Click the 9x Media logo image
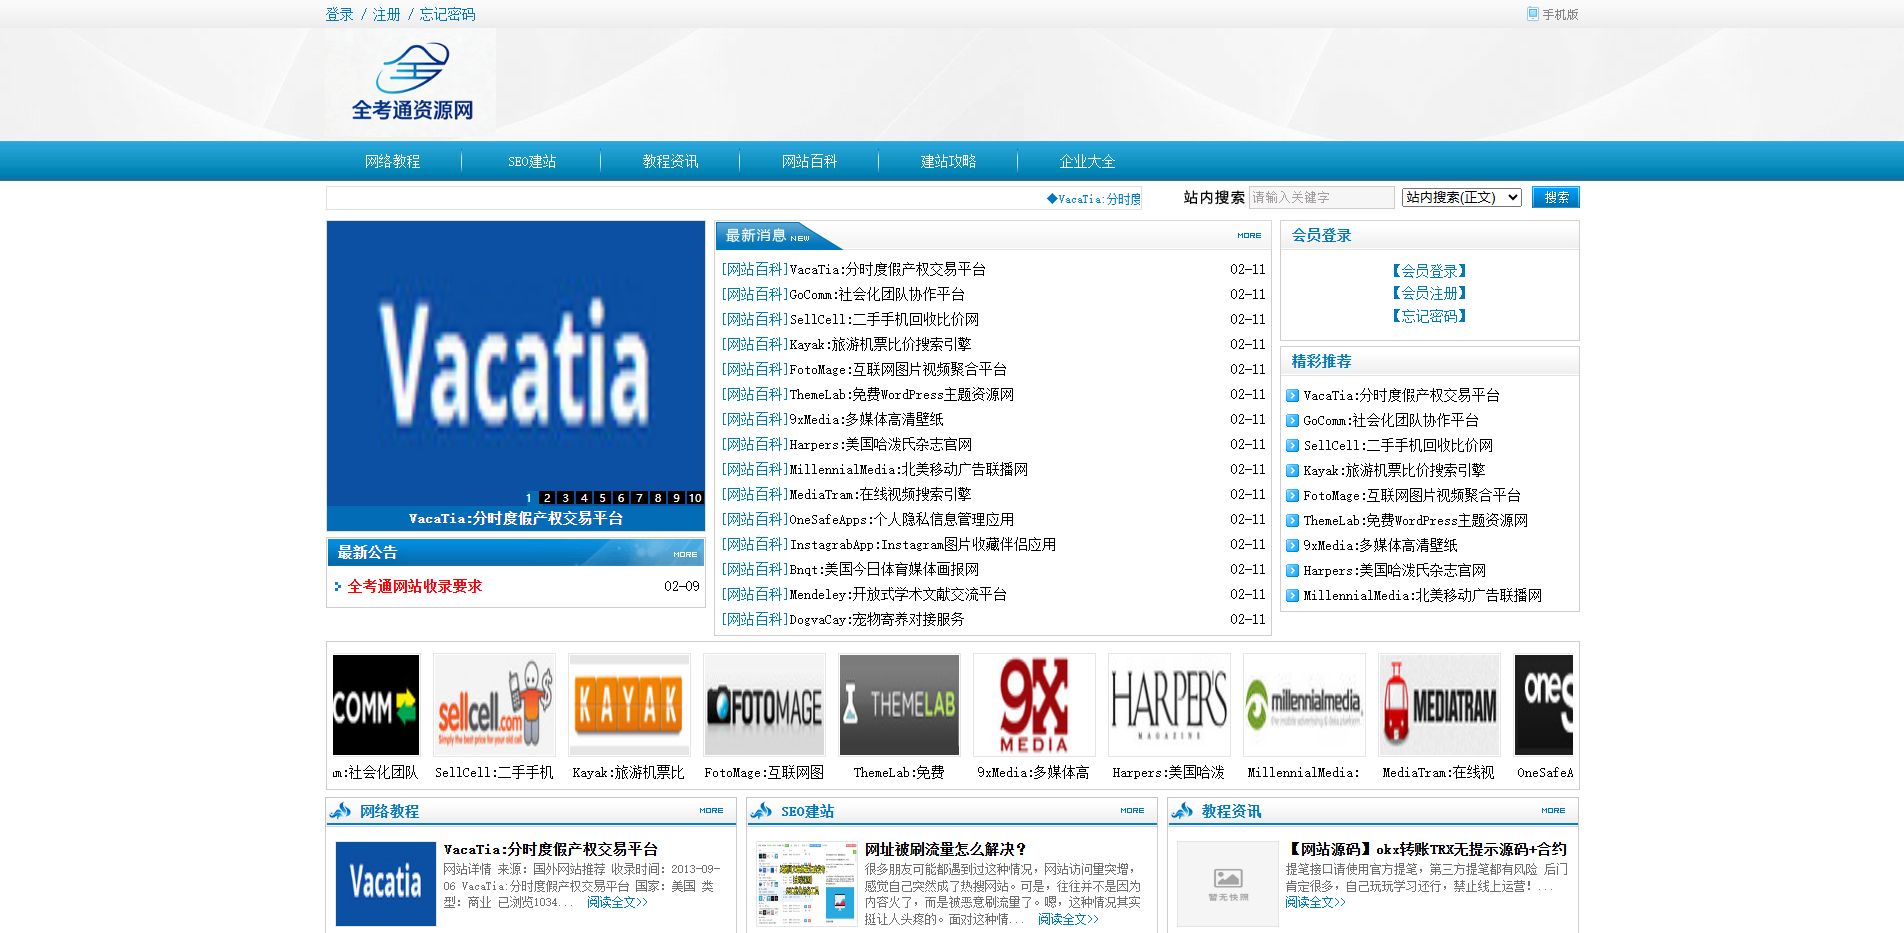Viewport: 1904px width, 933px height. (1034, 705)
